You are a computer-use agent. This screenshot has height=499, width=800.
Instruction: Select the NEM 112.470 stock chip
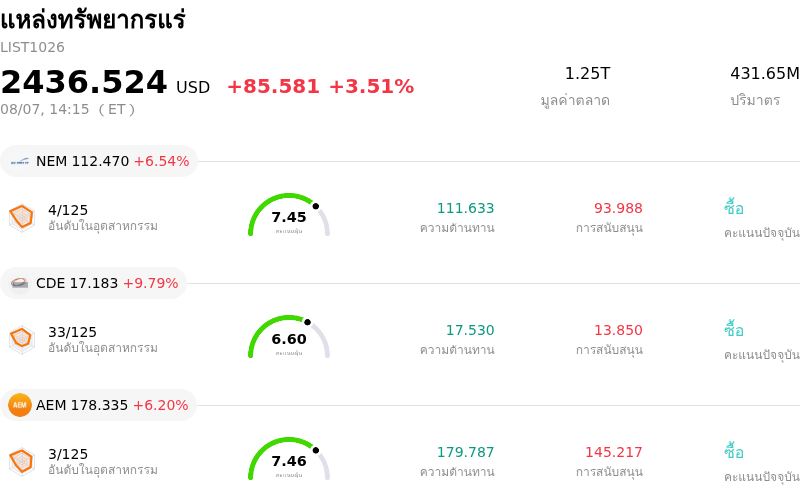point(99,161)
